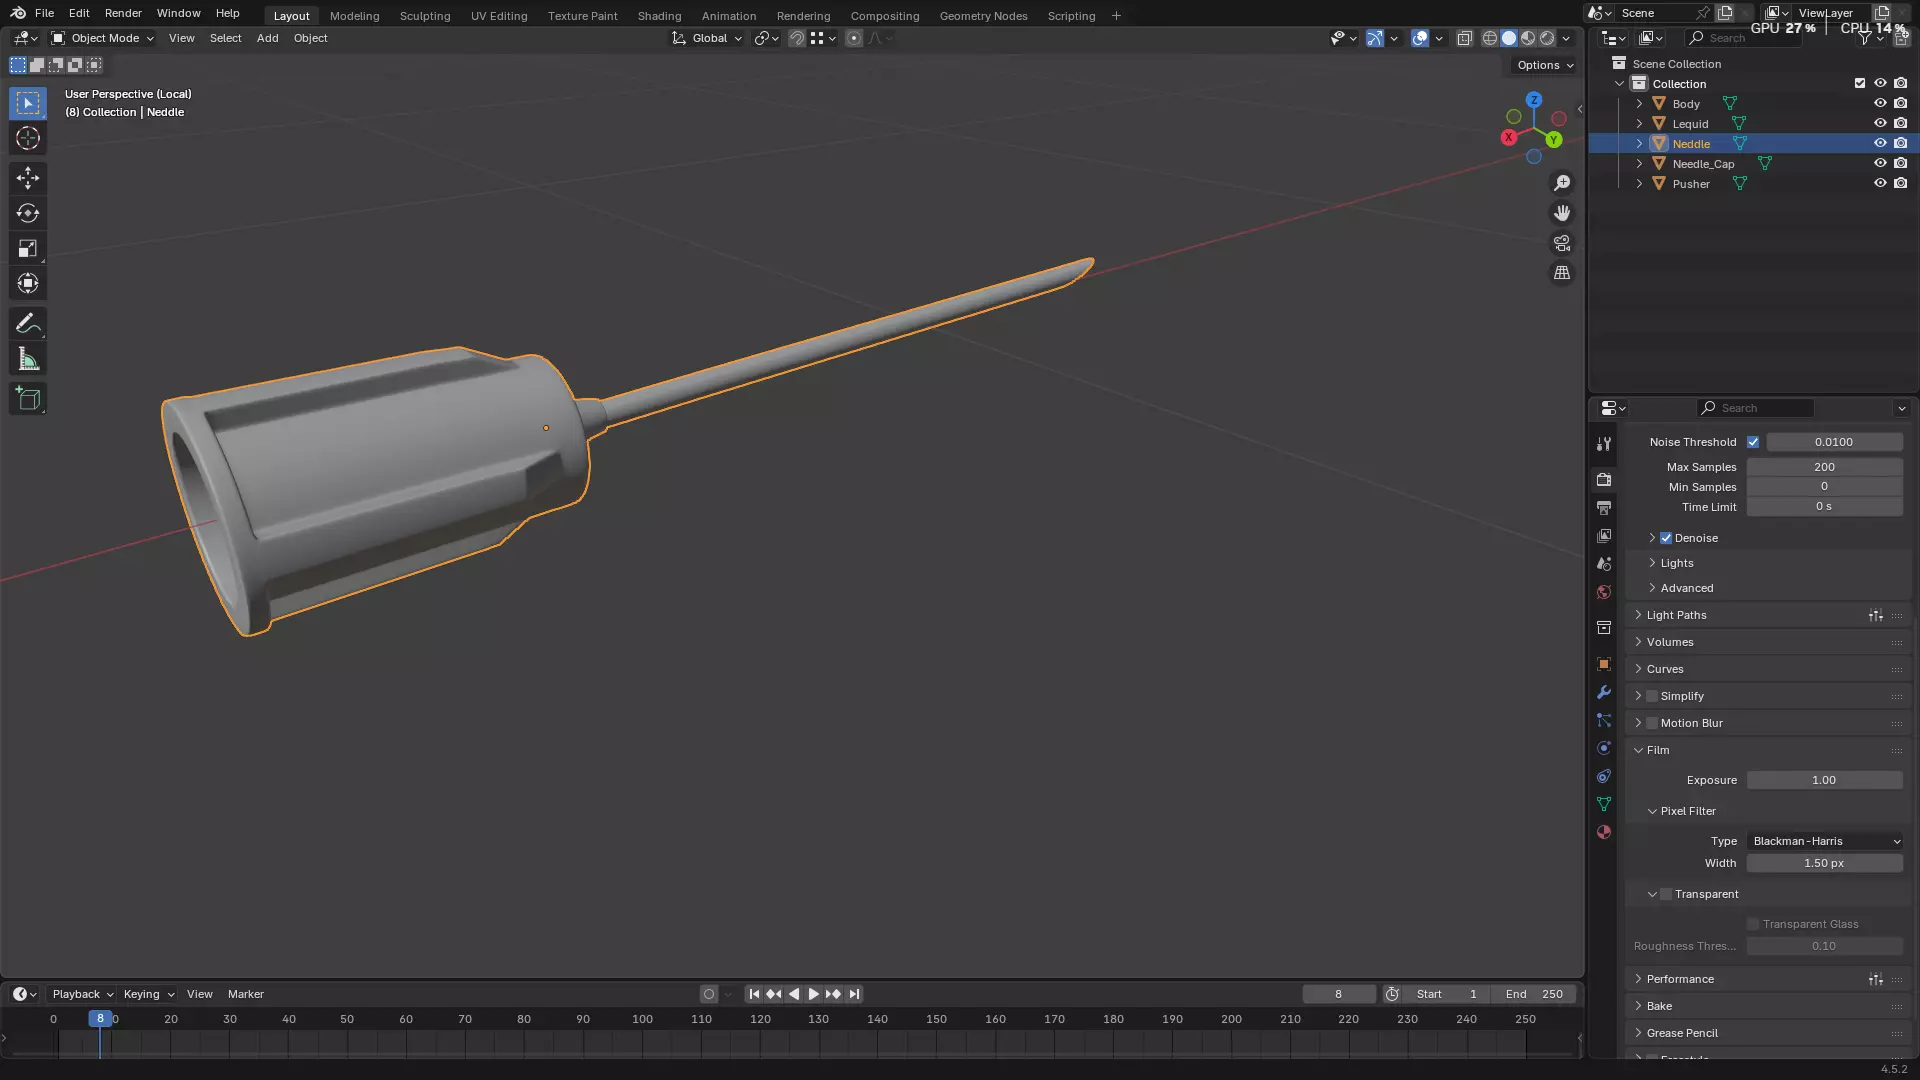Open the Object properties tab

(x=1604, y=664)
